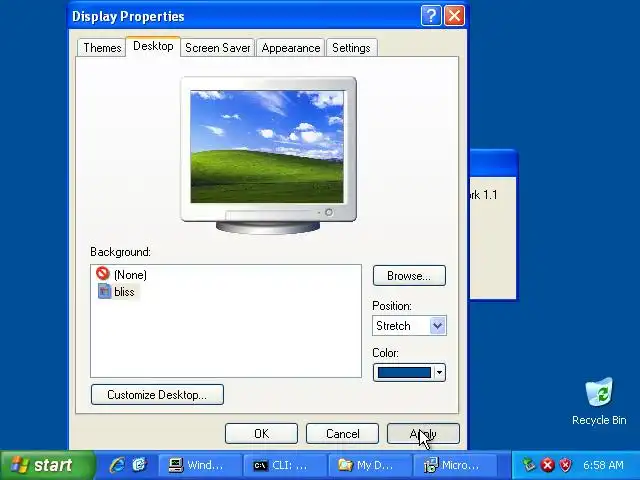This screenshot has height=480, width=640.
Task: Click the bliss image file icon
Action: [104, 291]
